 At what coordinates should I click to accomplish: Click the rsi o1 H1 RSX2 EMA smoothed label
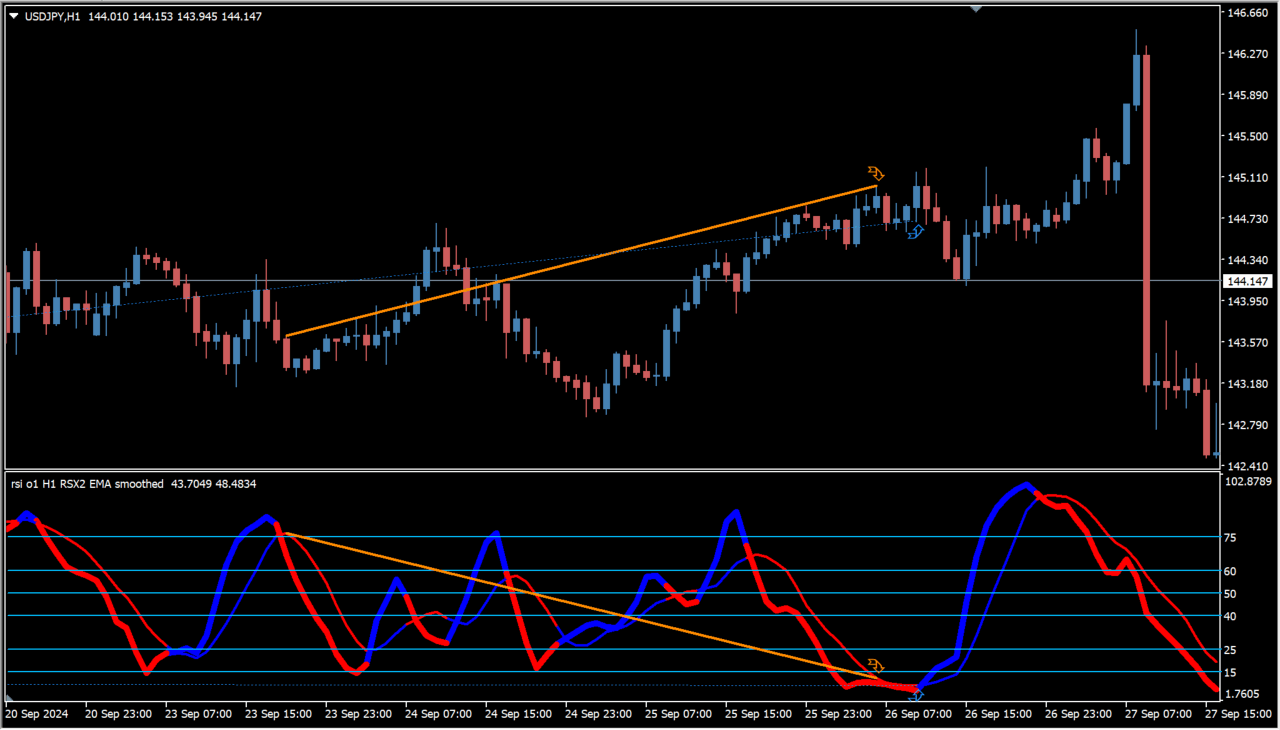(87, 484)
